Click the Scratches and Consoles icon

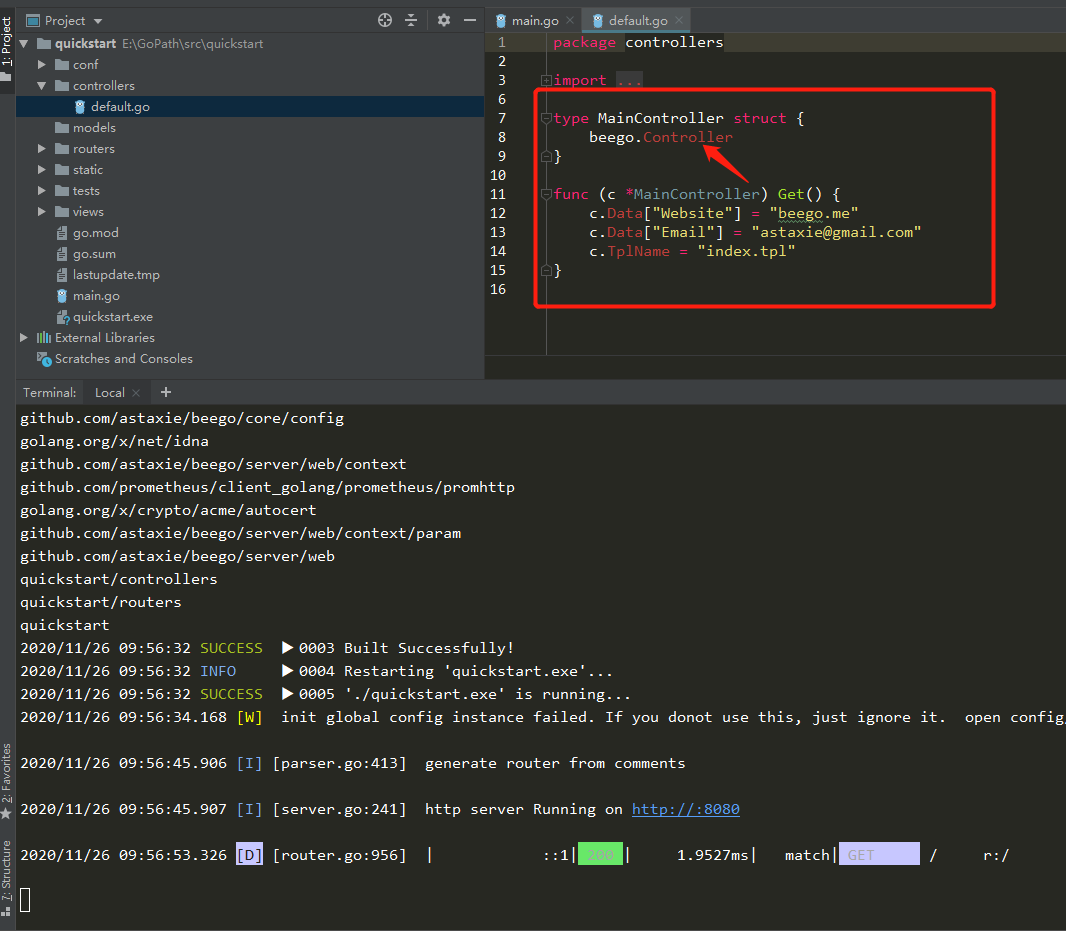point(44,359)
